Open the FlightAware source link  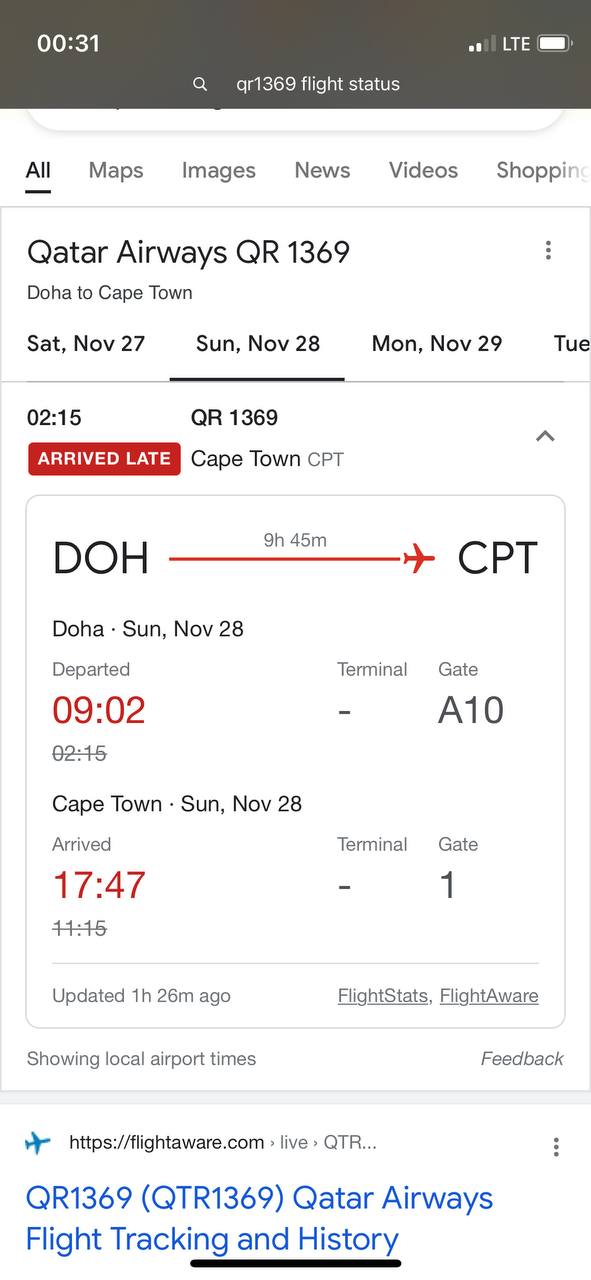tap(489, 996)
